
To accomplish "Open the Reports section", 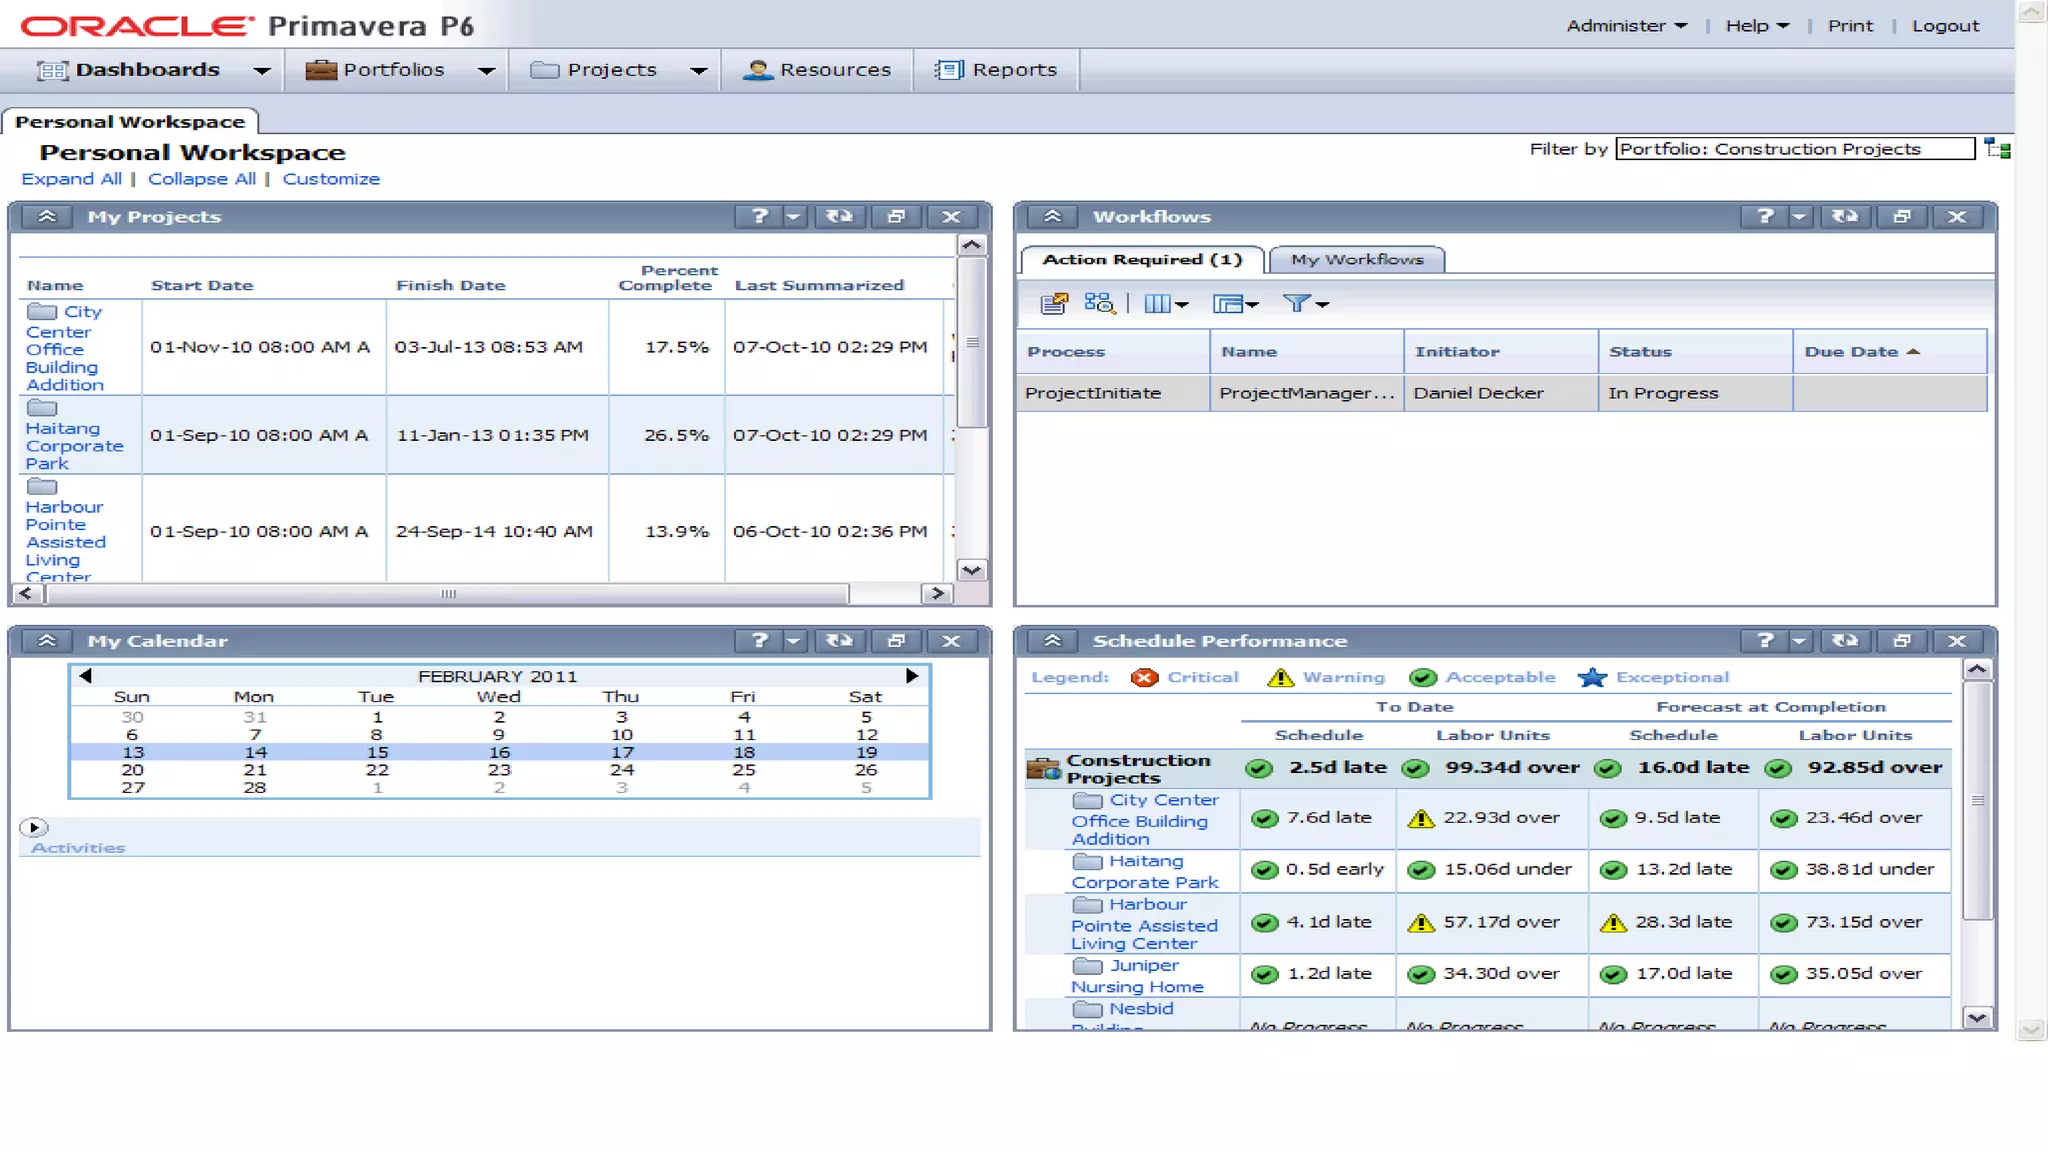I will (x=996, y=70).
